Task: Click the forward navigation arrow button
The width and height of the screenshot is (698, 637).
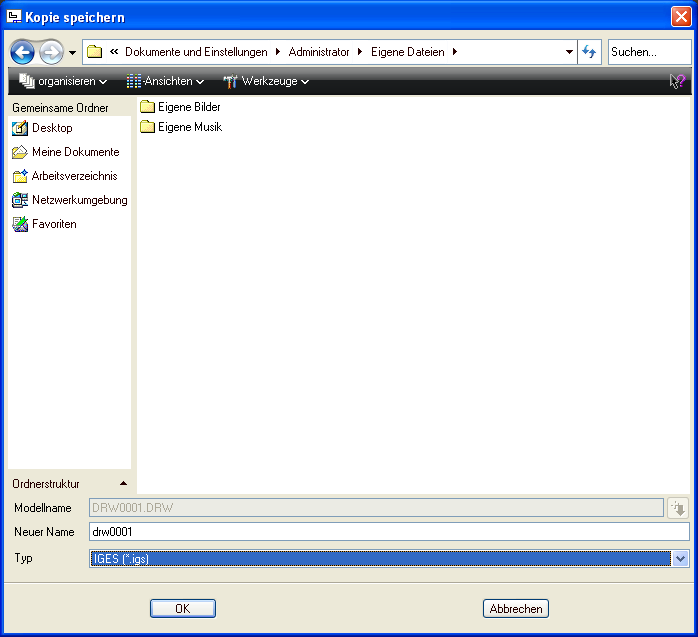Action: [50, 52]
